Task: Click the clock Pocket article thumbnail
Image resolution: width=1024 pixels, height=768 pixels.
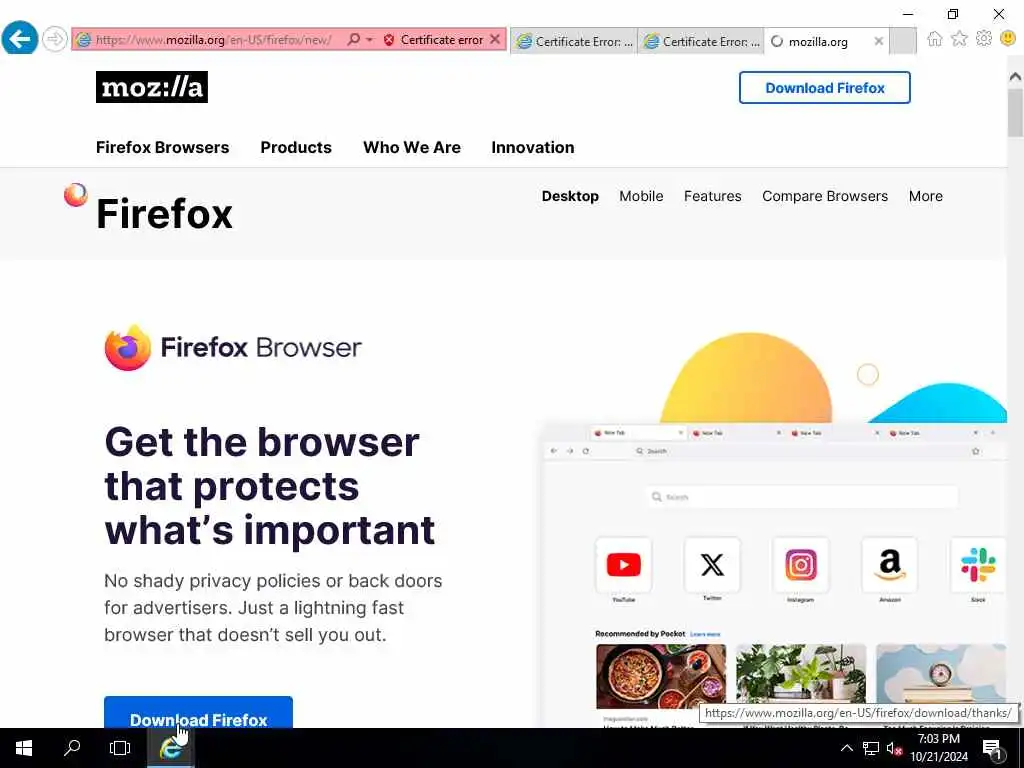Action: pos(940,675)
